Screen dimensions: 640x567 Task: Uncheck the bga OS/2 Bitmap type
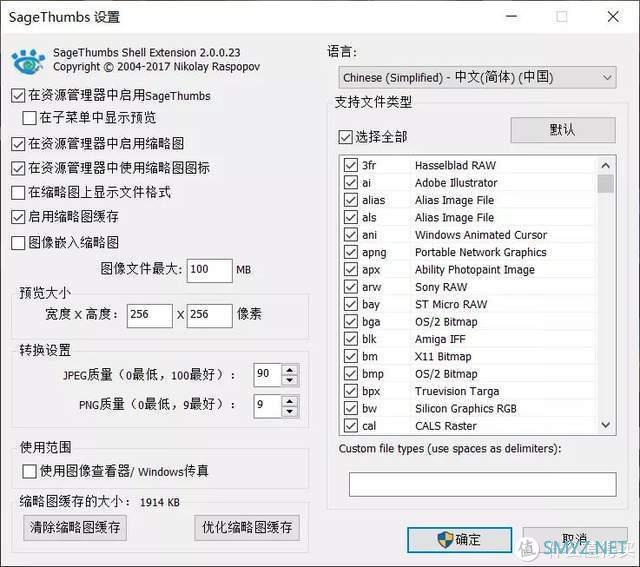(x=351, y=321)
